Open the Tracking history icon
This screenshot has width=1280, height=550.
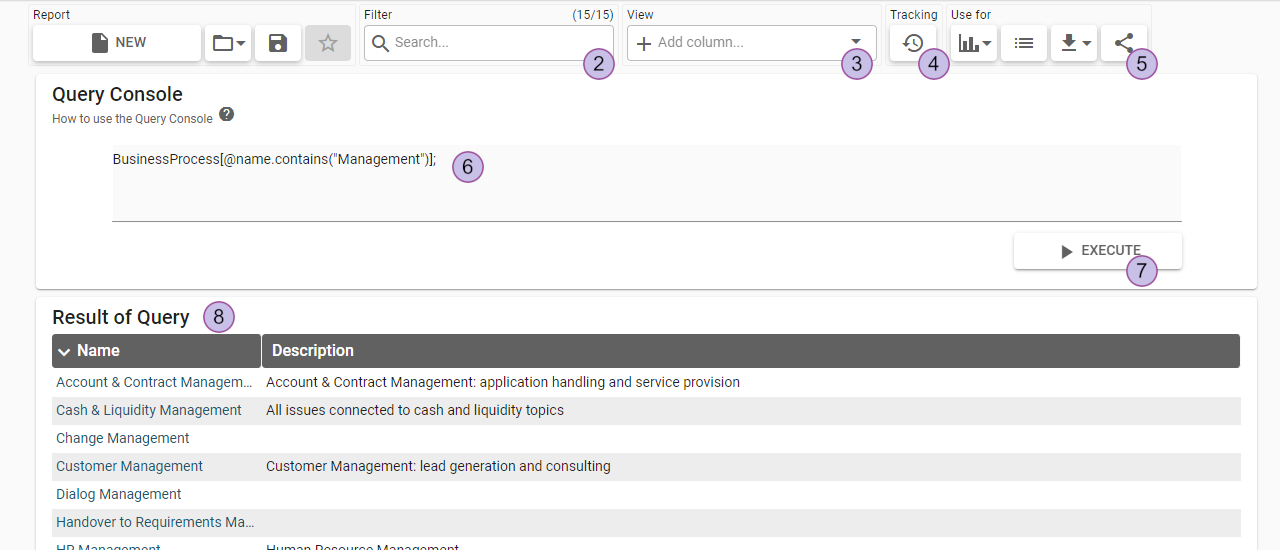[x=912, y=43]
